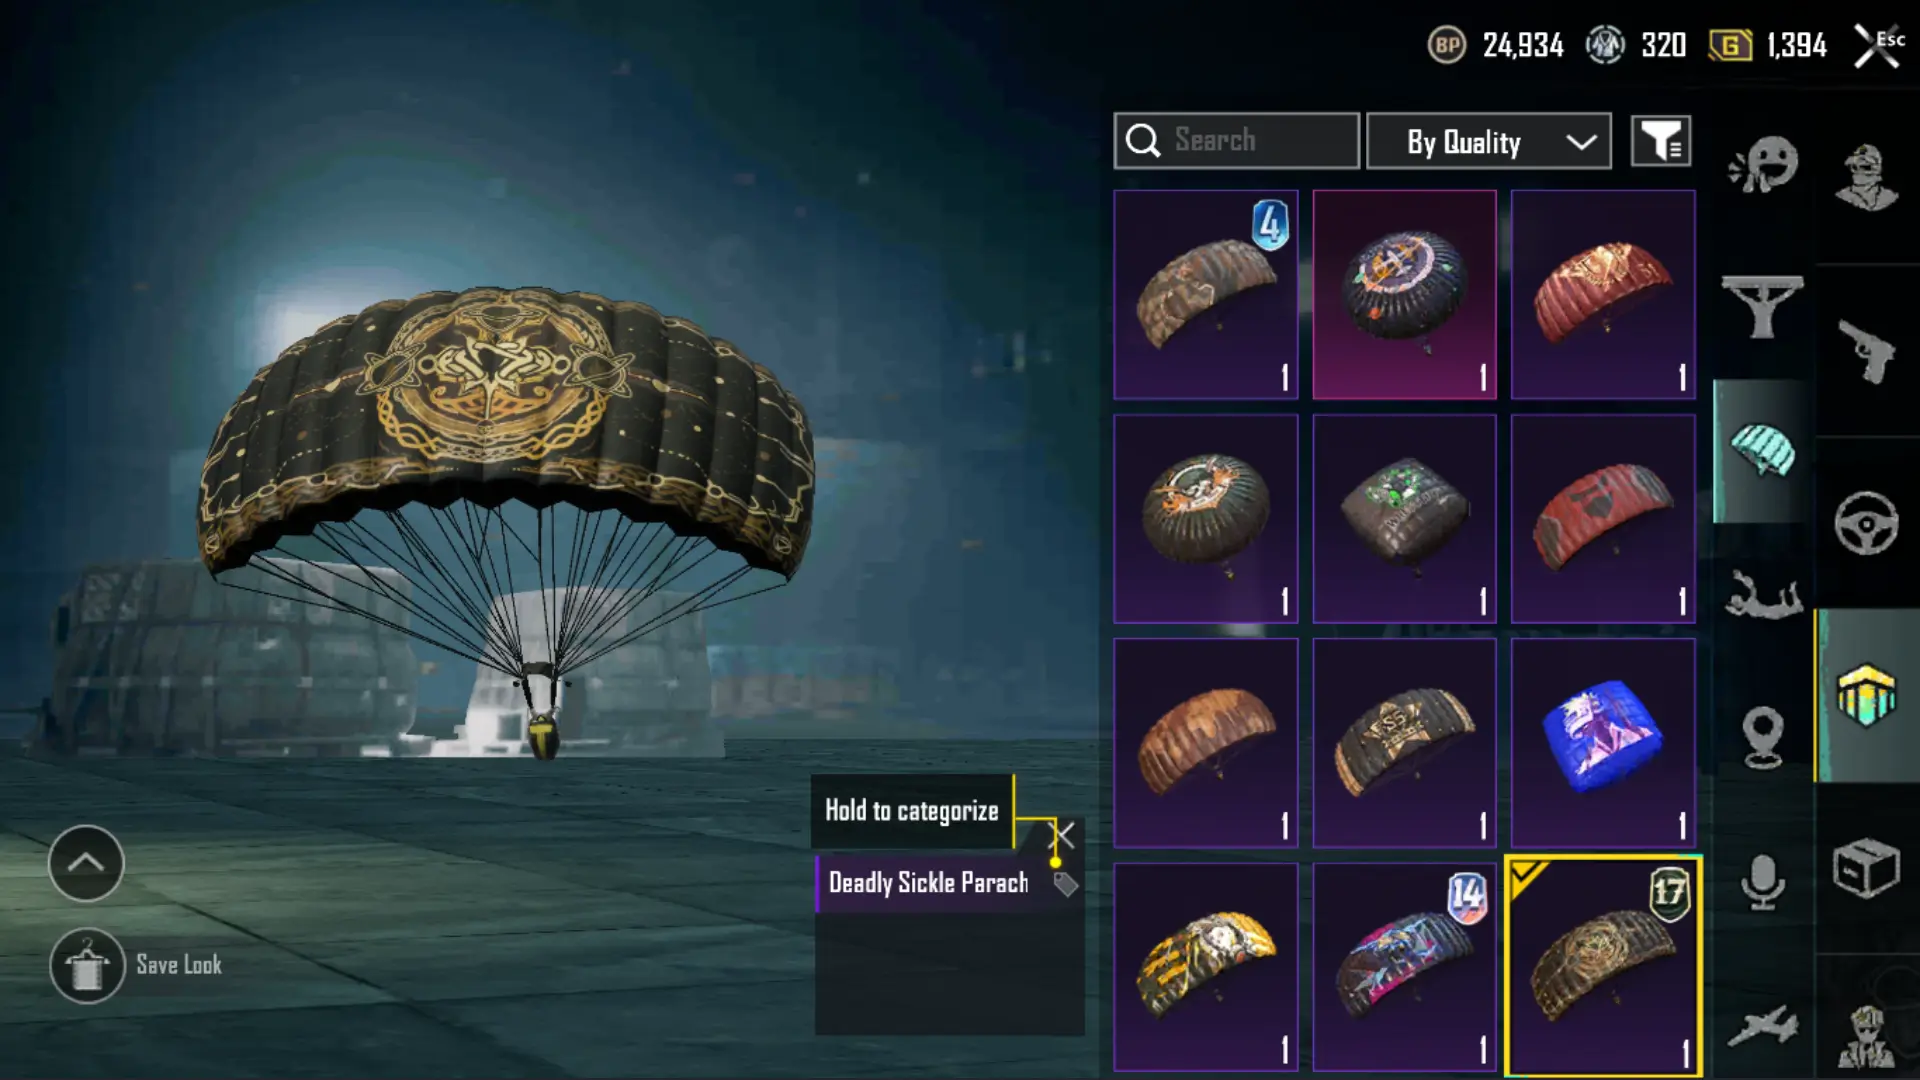Open the map pin landing marker category
The width and height of the screenshot is (1920, 1080).
click(1763, 738)
